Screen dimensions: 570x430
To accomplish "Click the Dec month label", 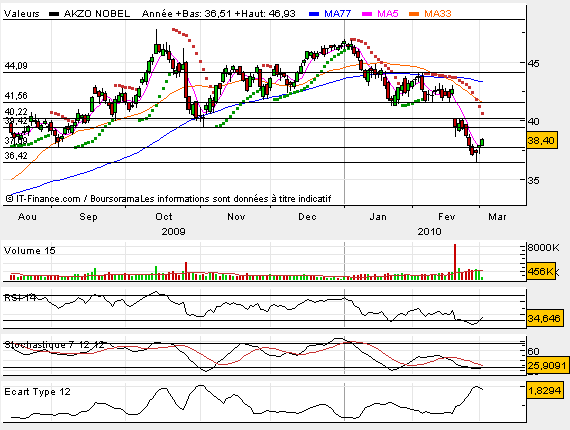I will click(x=307, y=217).
